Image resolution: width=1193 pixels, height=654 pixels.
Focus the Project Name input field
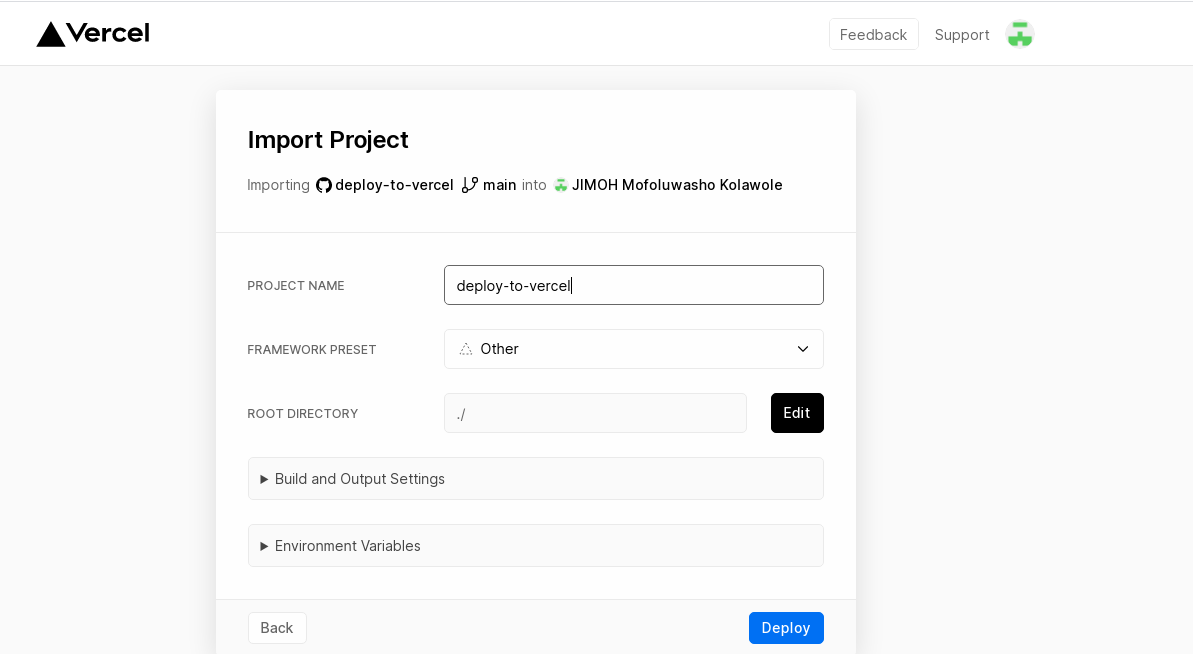634,285
